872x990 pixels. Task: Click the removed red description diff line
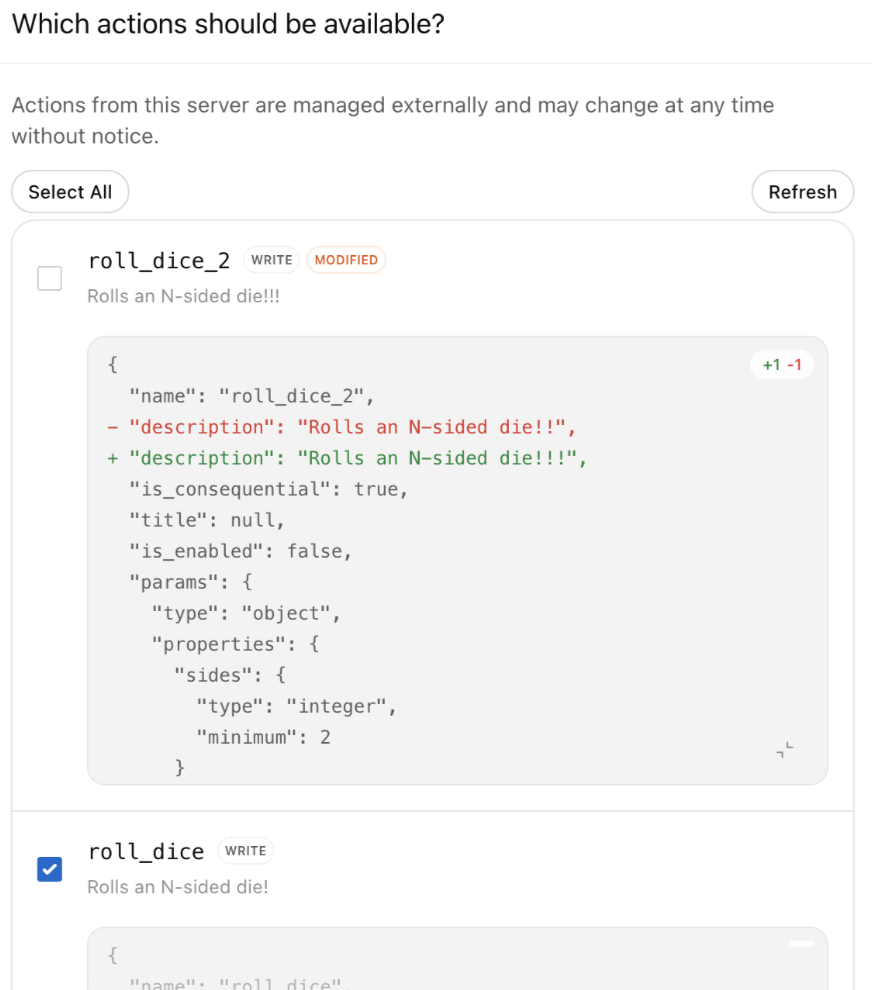342,427
